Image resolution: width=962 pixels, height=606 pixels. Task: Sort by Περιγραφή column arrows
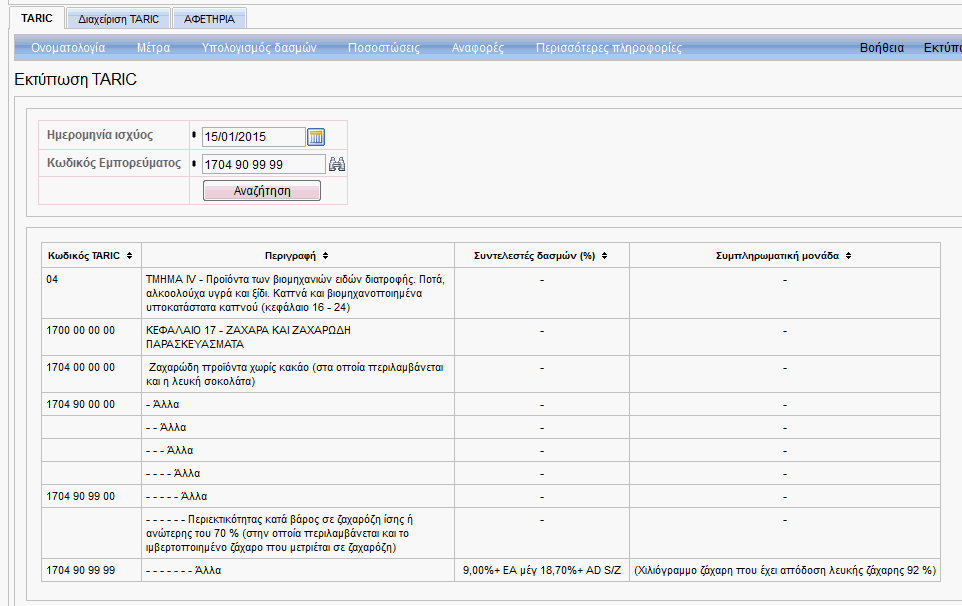tap(326, 256)
